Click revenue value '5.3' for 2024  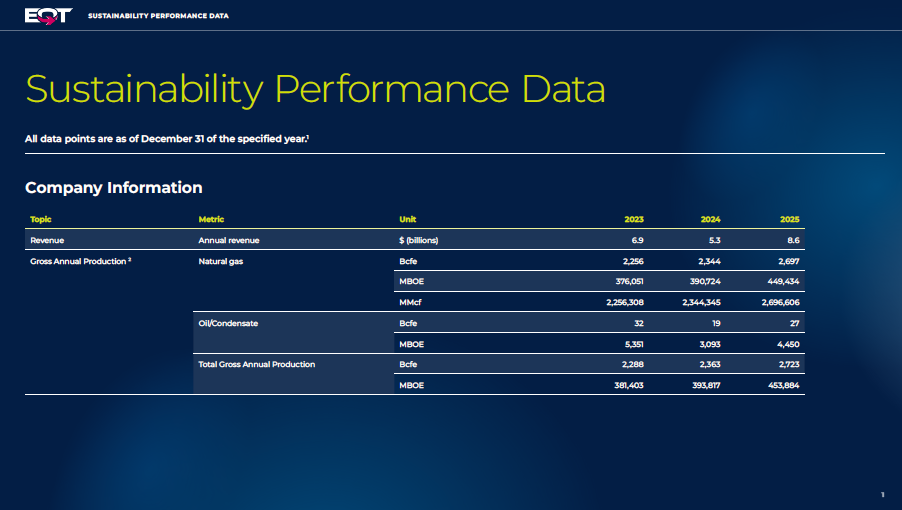click(x=714, y=240)
